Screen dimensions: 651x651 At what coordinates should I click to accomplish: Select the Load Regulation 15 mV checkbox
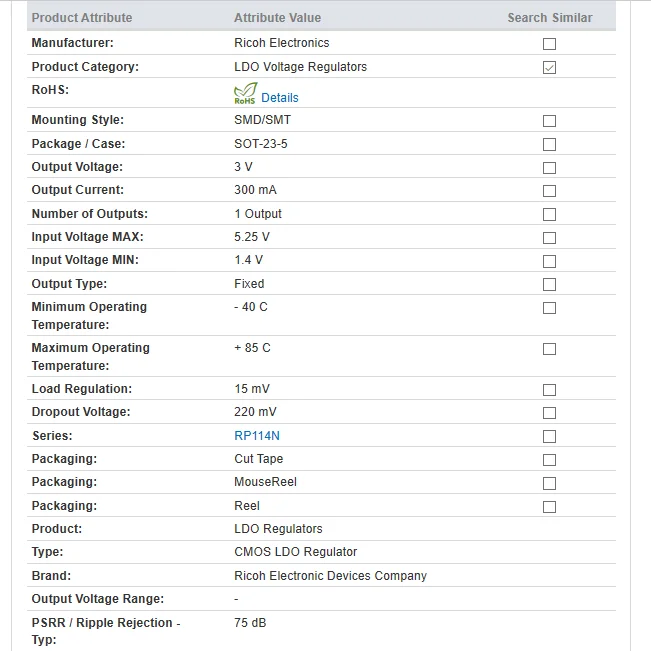[549, 390]
